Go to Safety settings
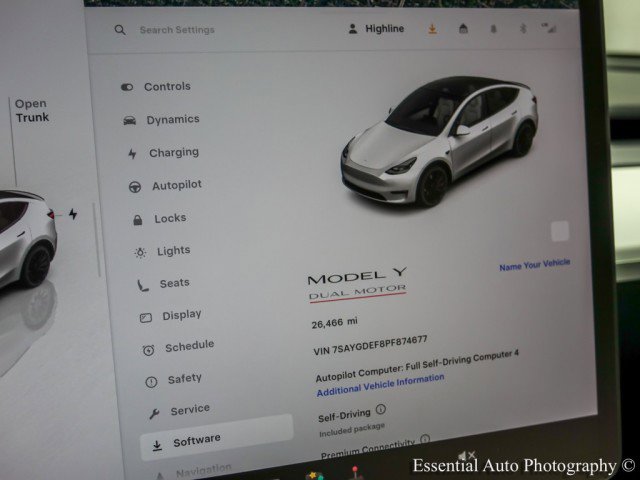This screenshot has width=640, height=480. (x=173, y=379)
